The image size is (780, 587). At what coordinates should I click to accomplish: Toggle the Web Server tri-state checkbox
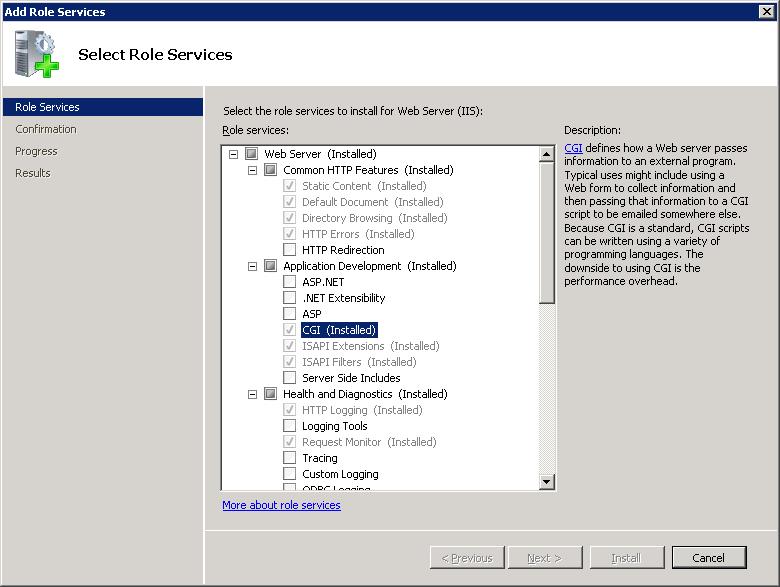(x=252, y=154)
